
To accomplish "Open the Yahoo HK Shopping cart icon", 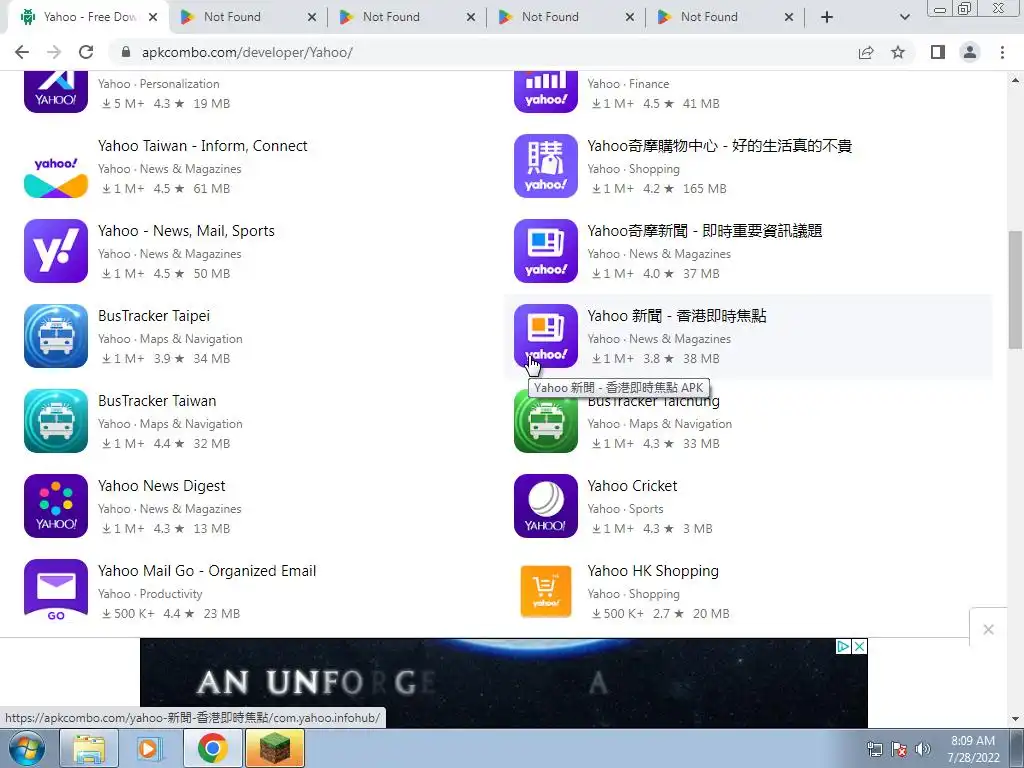I will [x=546, y=590].
